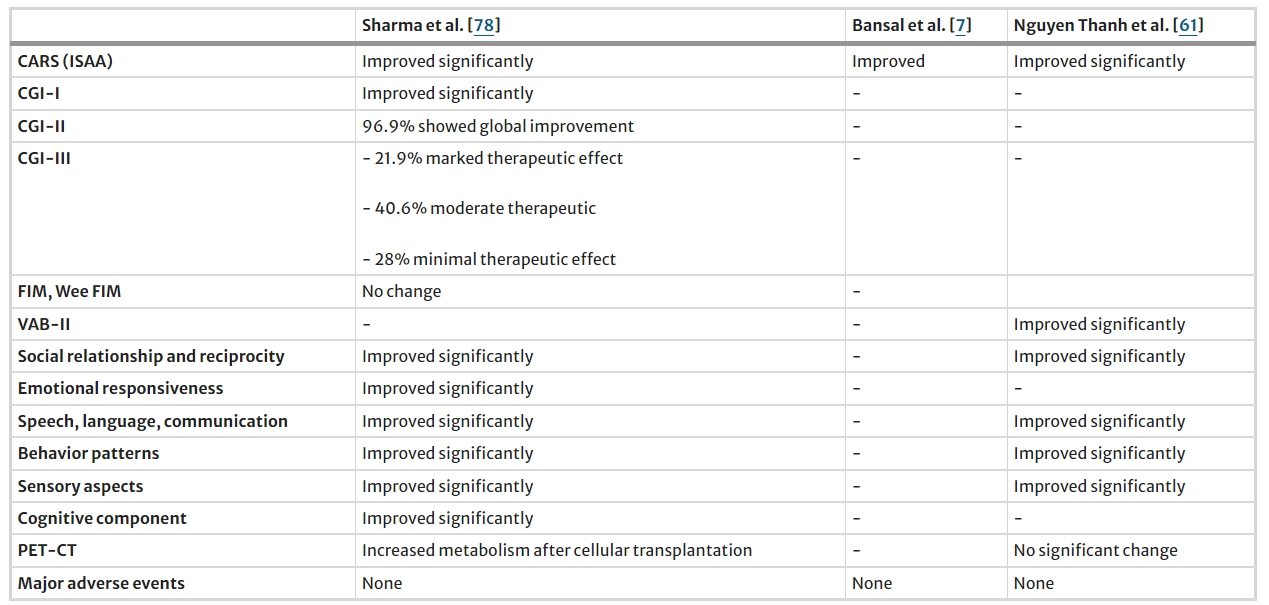
Task: Select the "No significant change" cell
Action: (x=1095, y=550)
